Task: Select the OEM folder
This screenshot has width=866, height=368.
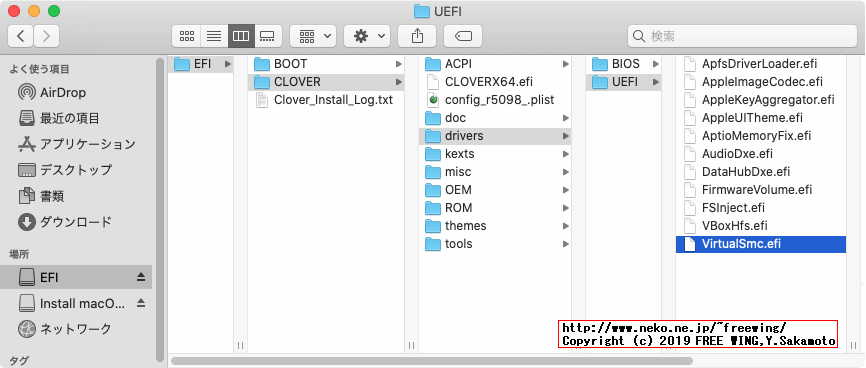Action: [x=495, y=190]
